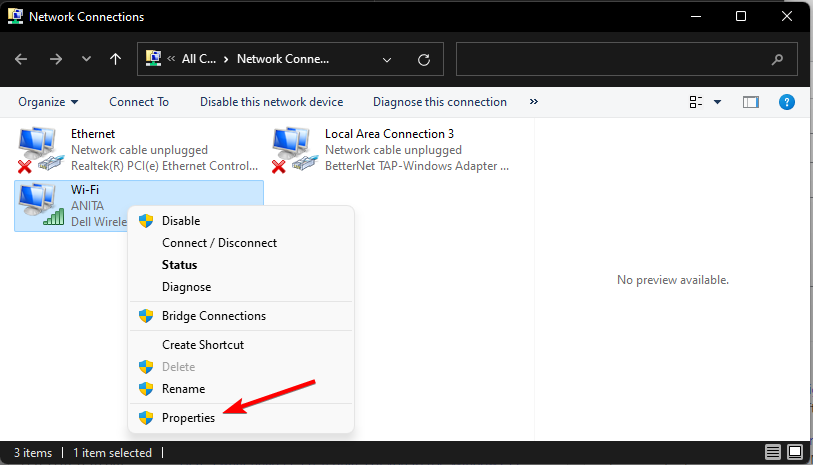813x465 pixels.
Task: Refresh the Network Connections view
Action: pyautogui.click(x=424, y=59)
